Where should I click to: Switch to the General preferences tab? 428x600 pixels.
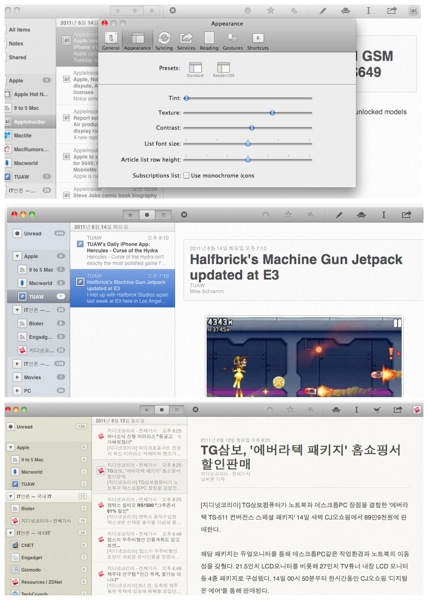click(111, 41)
